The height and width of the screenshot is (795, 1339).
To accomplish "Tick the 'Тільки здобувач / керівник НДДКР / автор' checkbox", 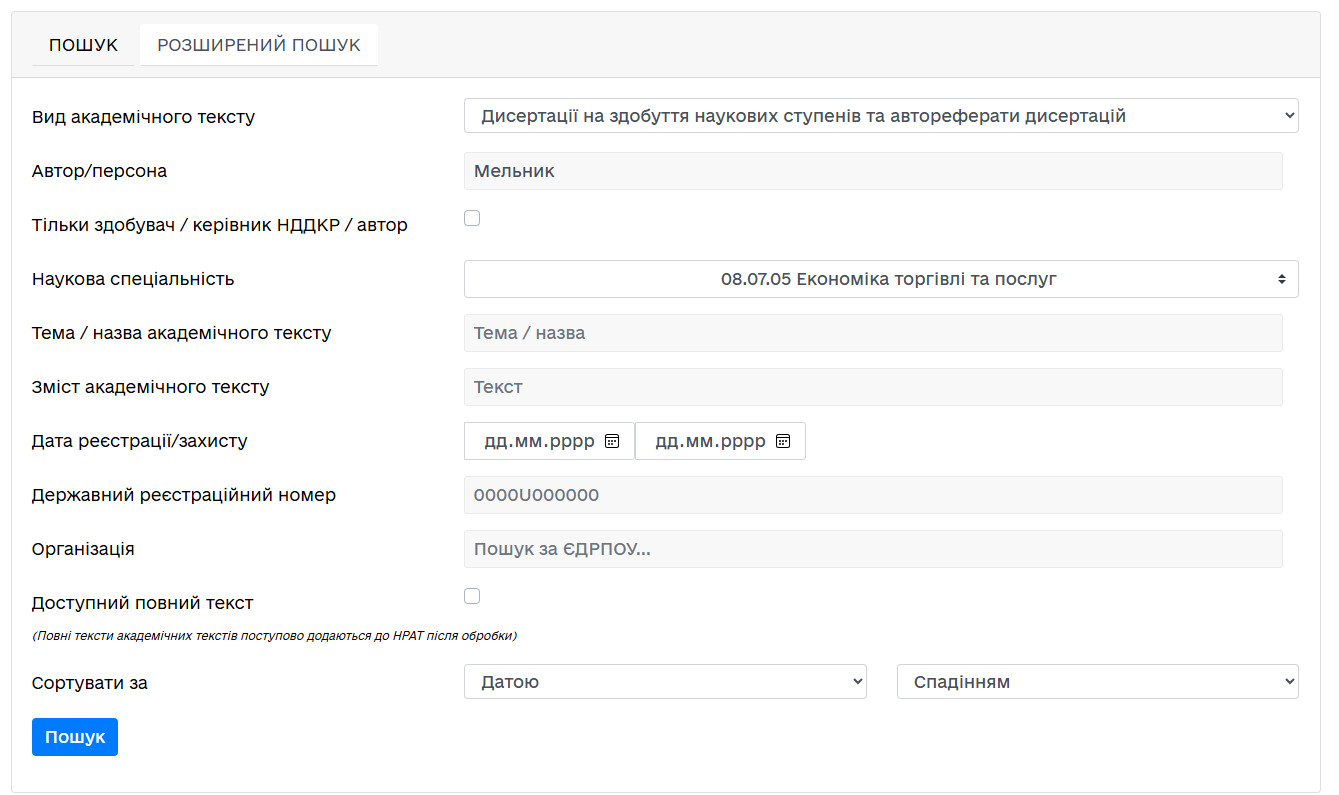I will coord(472,218).
